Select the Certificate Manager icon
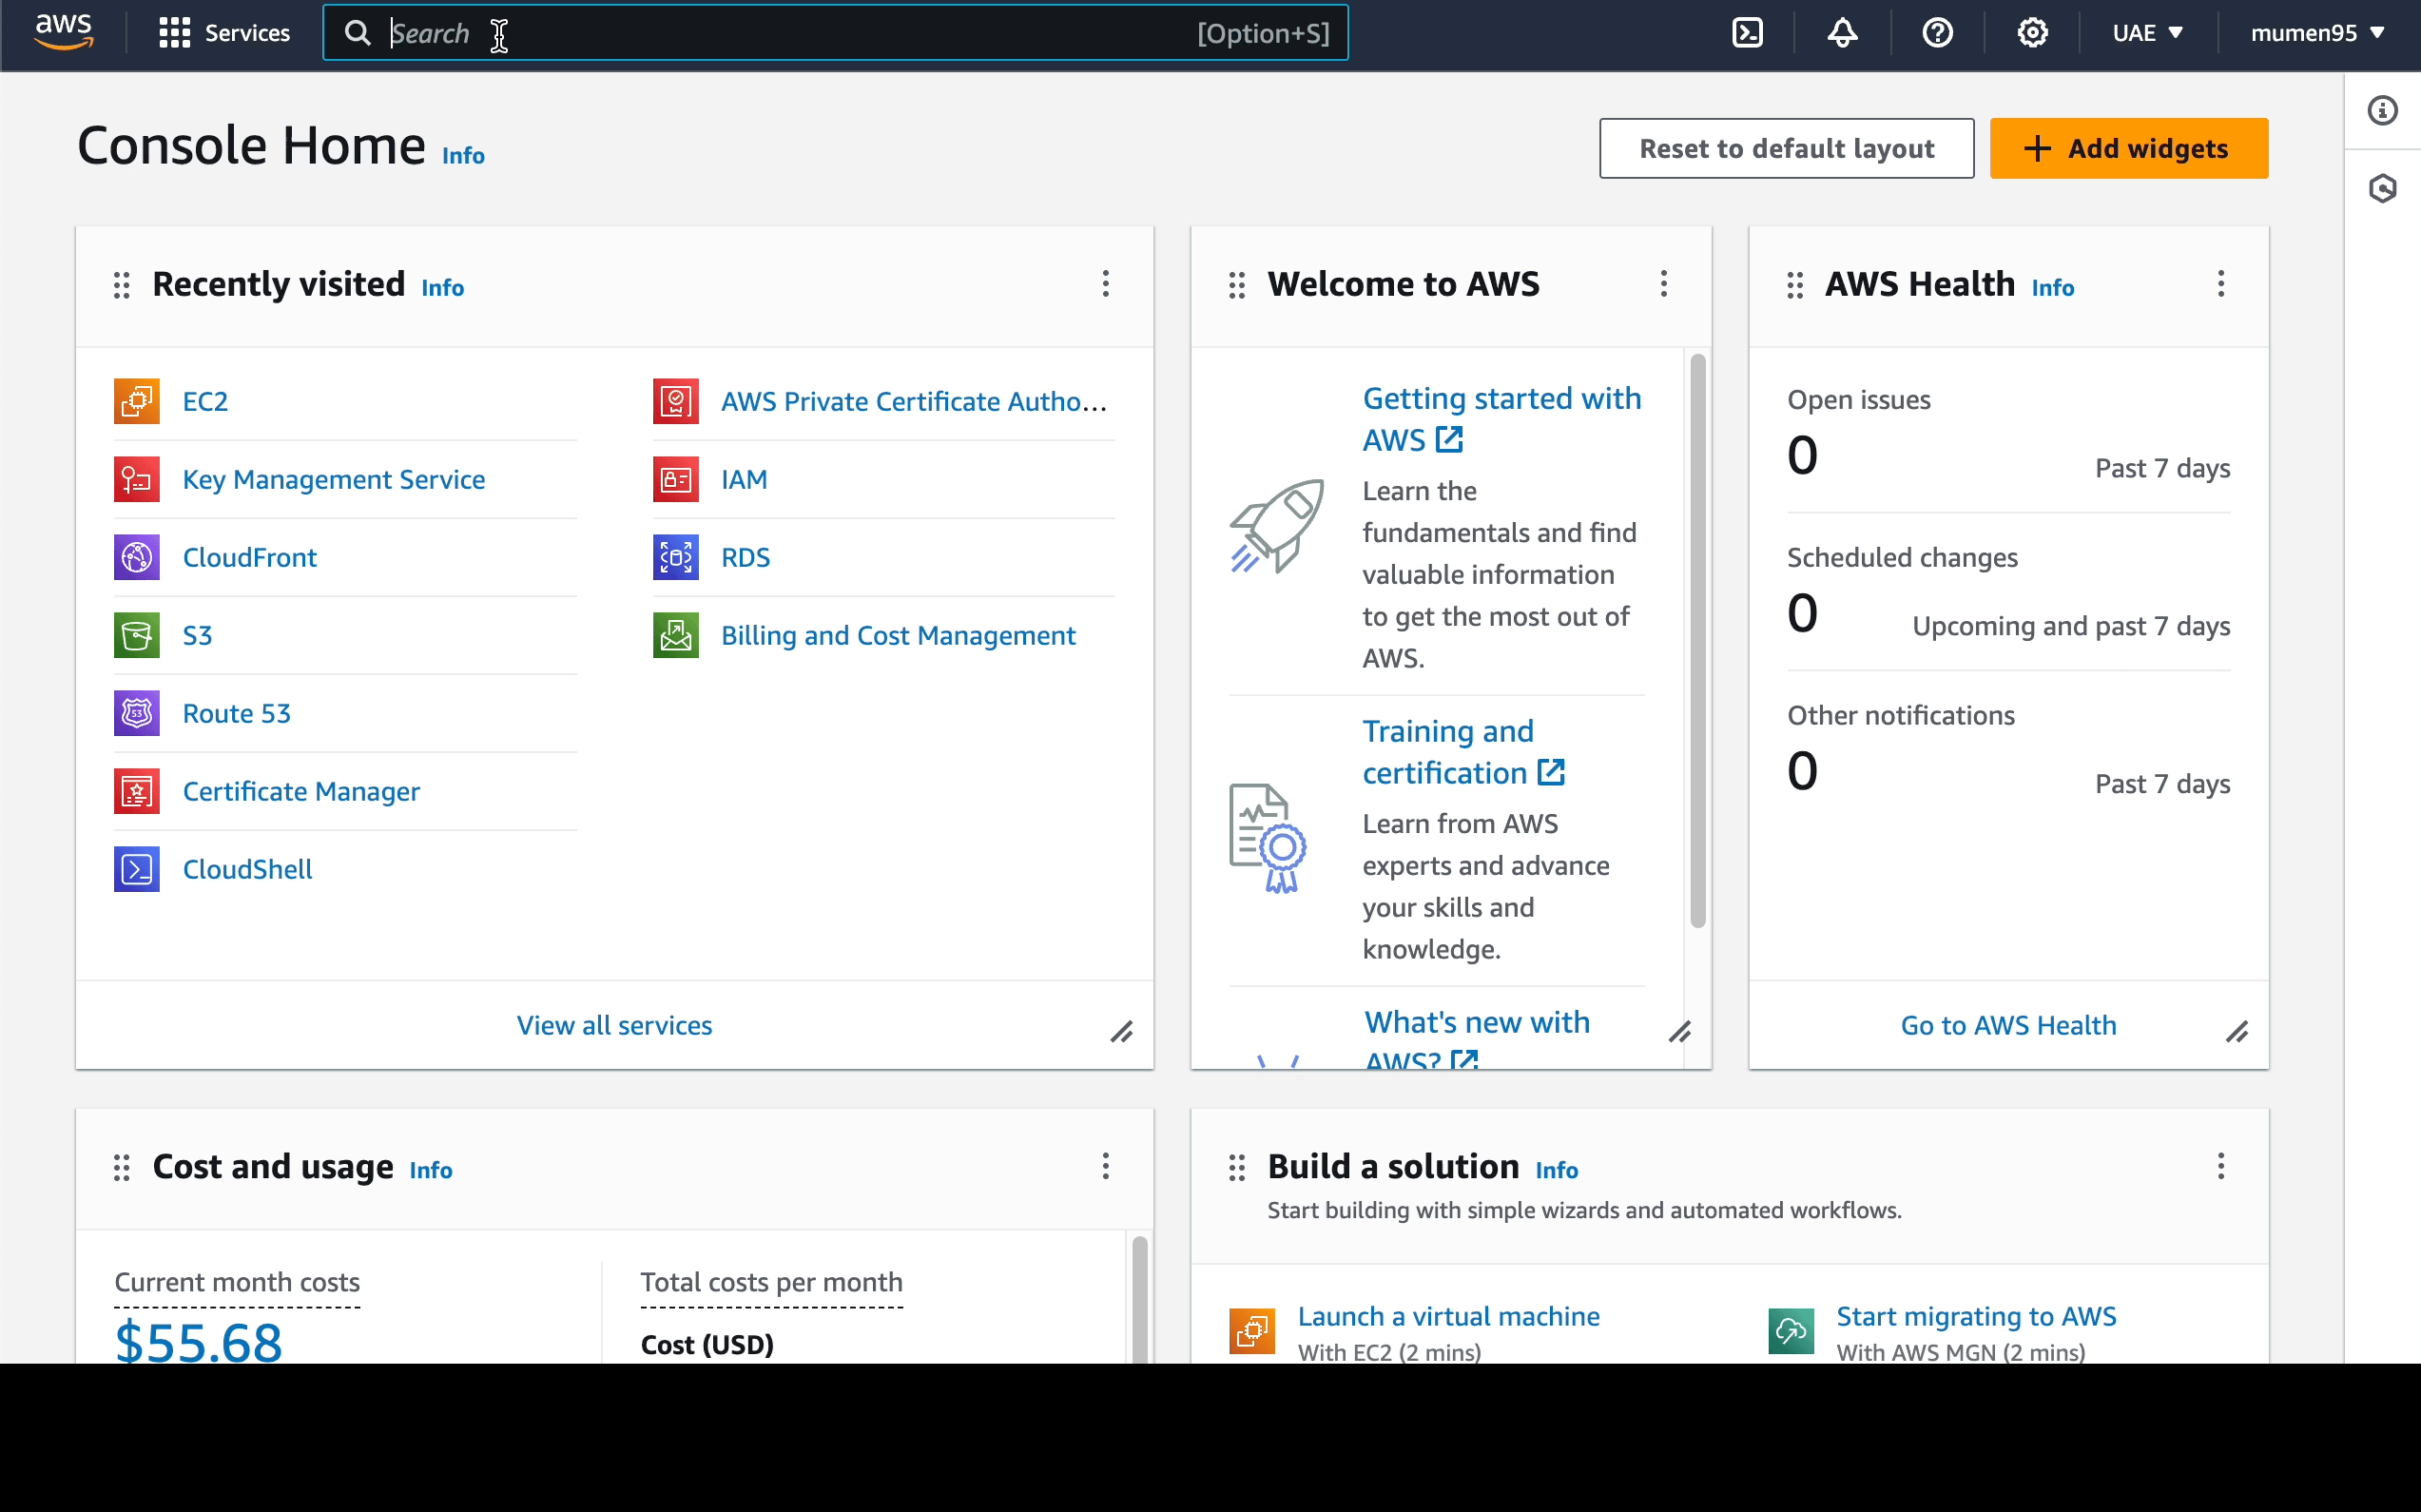 click(x=138, y=791)
